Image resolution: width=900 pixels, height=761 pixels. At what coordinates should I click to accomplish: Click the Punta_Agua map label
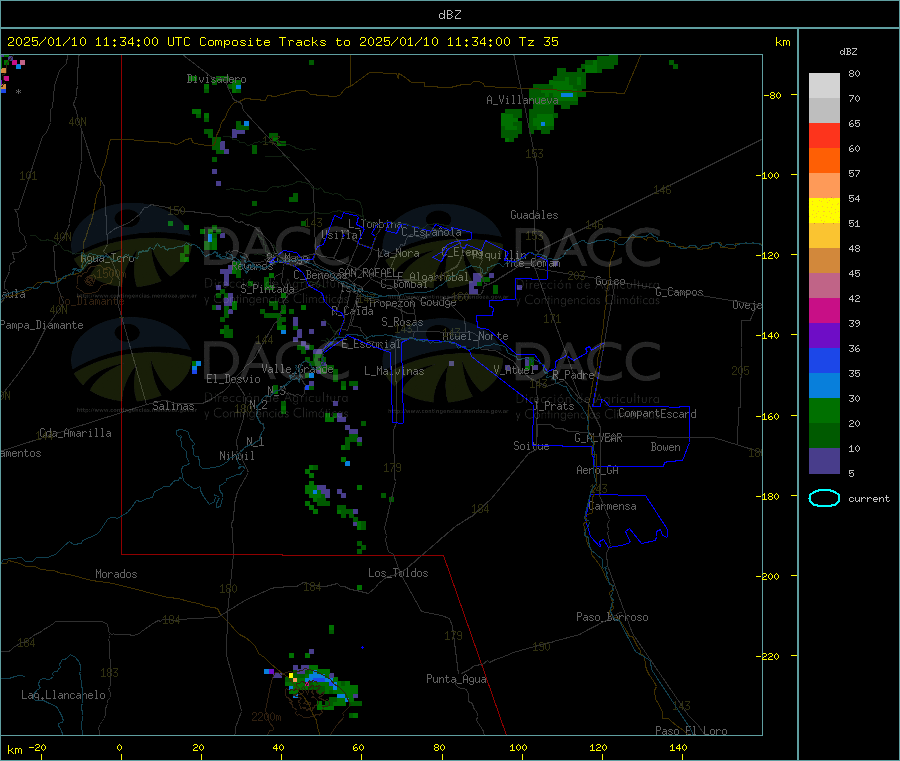(456, 679)
